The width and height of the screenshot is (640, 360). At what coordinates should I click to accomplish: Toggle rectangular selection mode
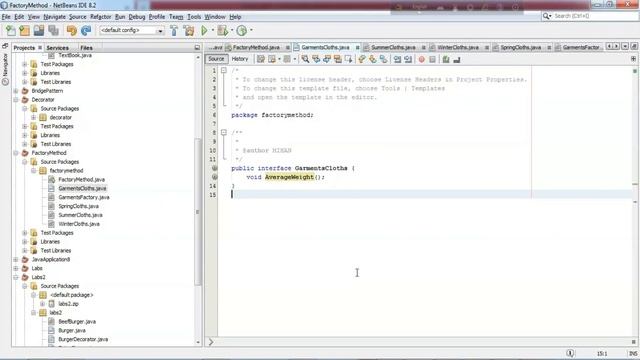349,60
